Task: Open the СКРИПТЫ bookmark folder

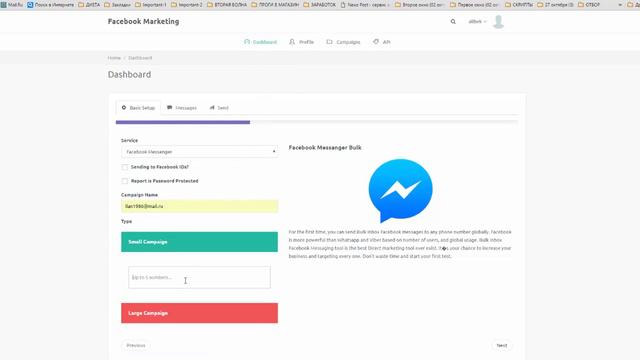Action: pyautogui.click(x=519, y=5)
